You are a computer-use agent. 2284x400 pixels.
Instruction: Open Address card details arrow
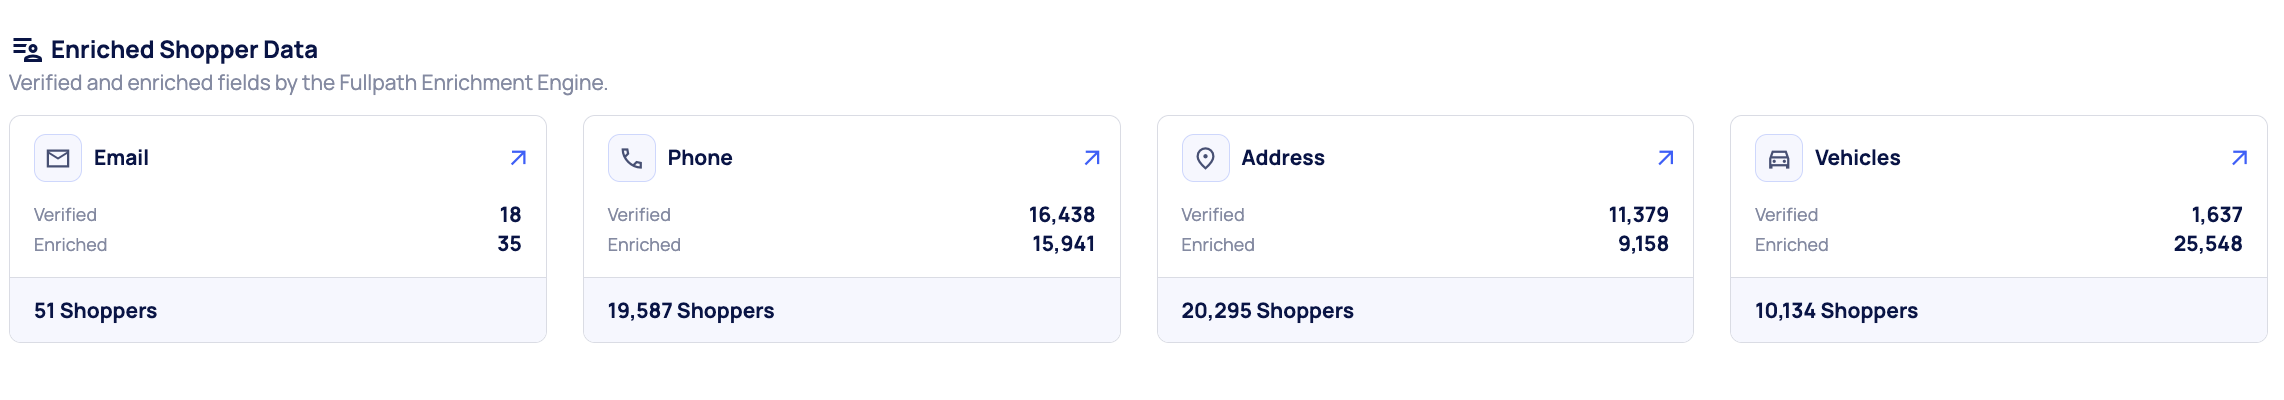(1665, 158)
